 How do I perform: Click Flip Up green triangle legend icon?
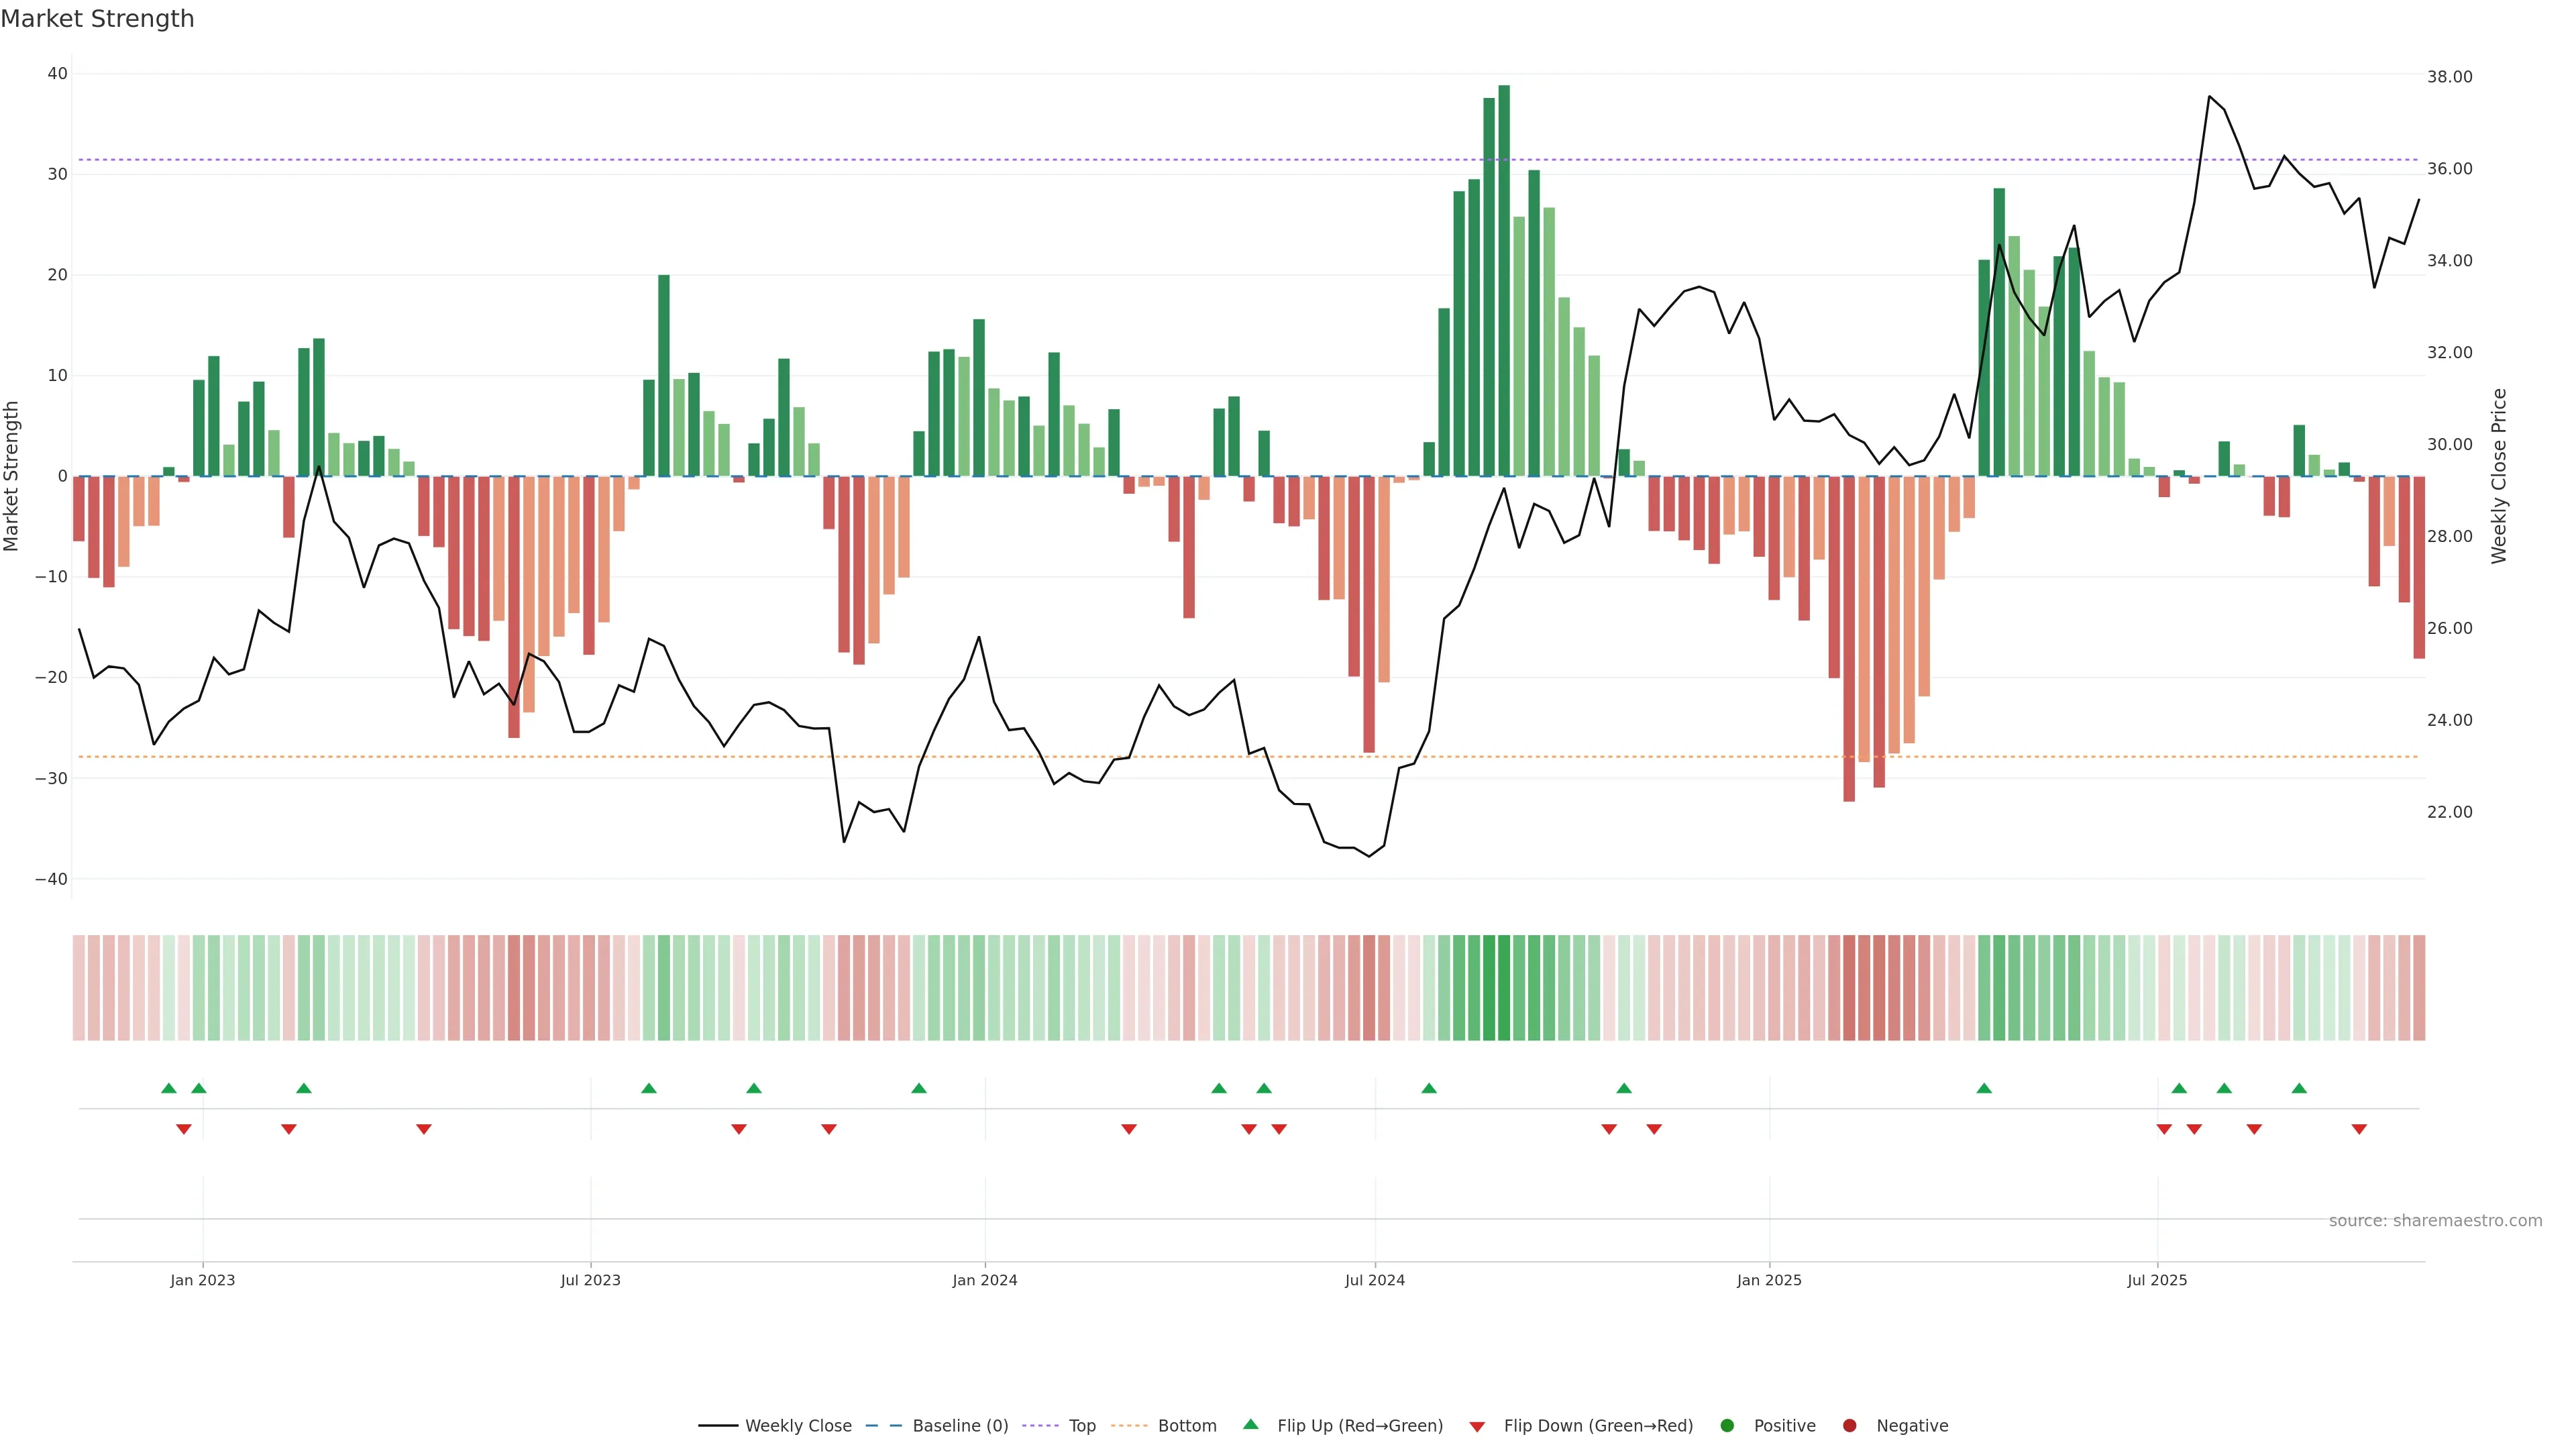tap(1250, 1424)
